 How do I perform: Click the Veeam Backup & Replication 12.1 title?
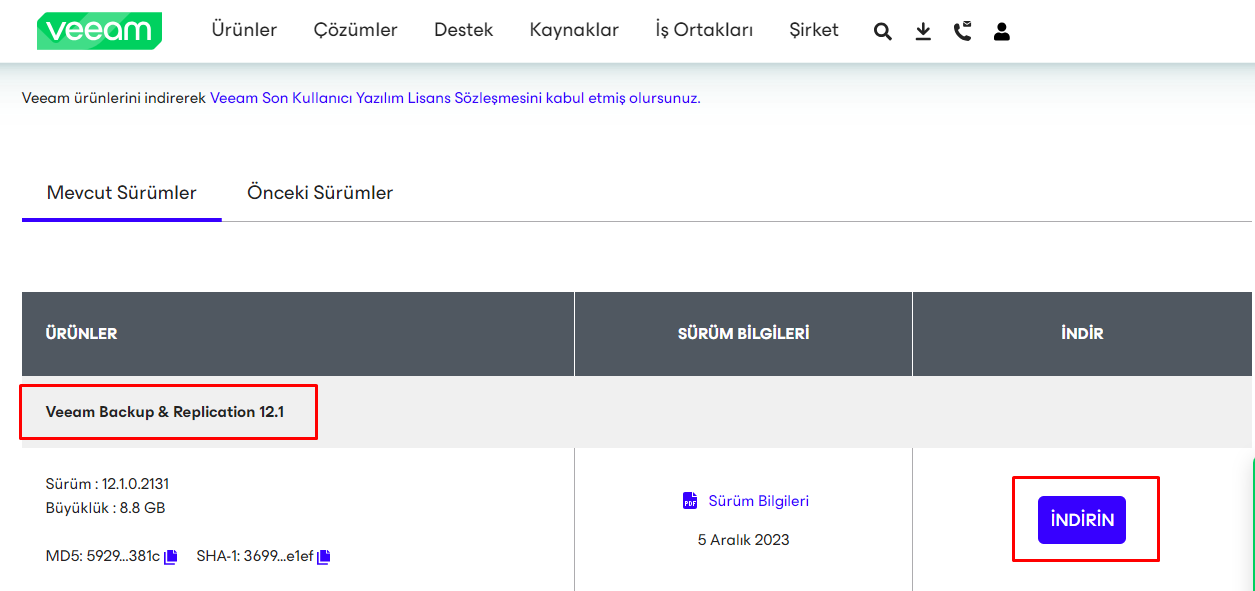click(165, 412)
